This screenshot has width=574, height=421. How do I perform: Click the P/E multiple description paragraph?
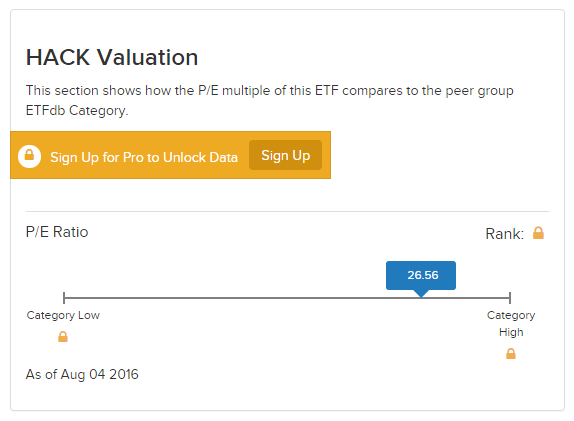pyautogui.click(x=269, y=100)
